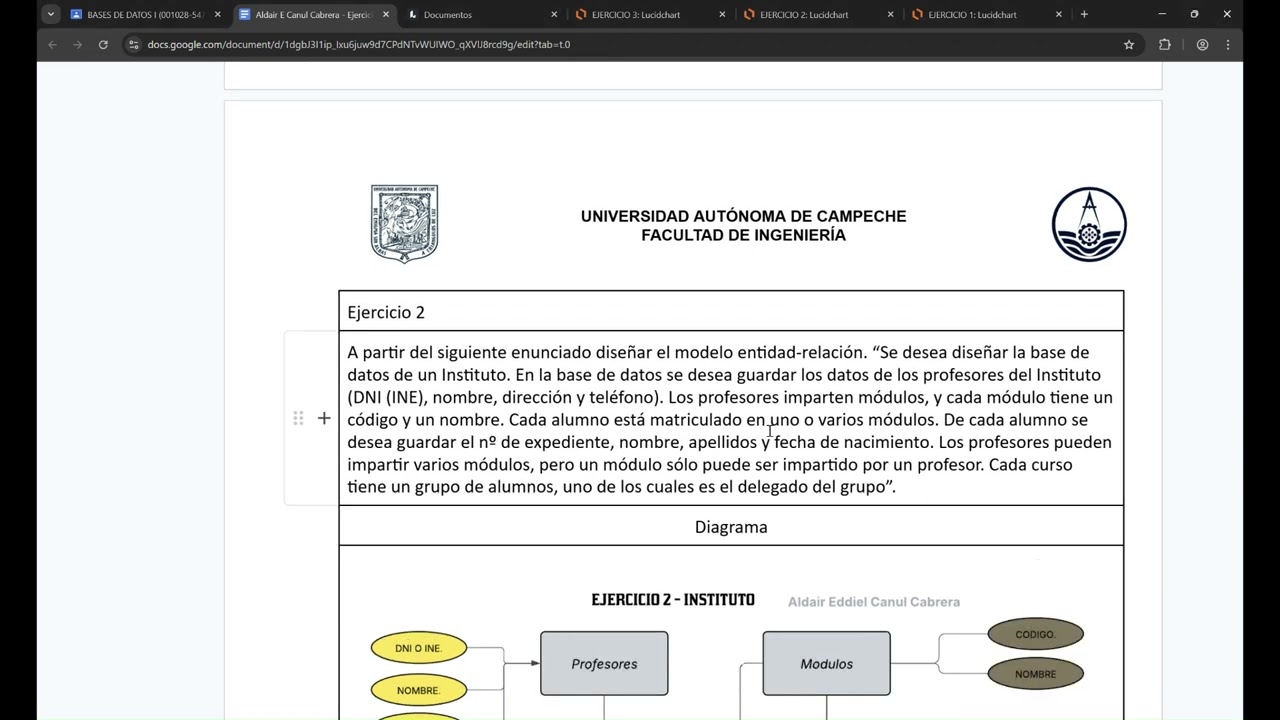The width and height of the screenshot is (1280, 720).
Task: Open the Chrome profile icon
Action: 1202,44
